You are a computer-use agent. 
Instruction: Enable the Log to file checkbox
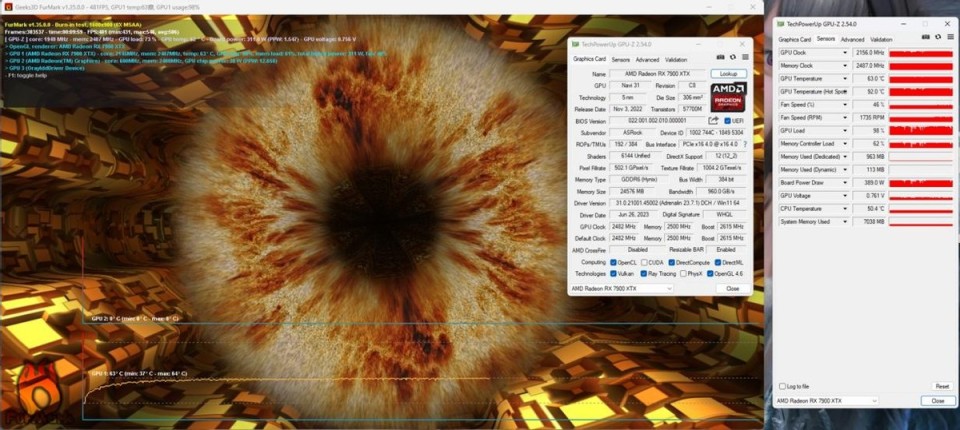click(783, 385)
